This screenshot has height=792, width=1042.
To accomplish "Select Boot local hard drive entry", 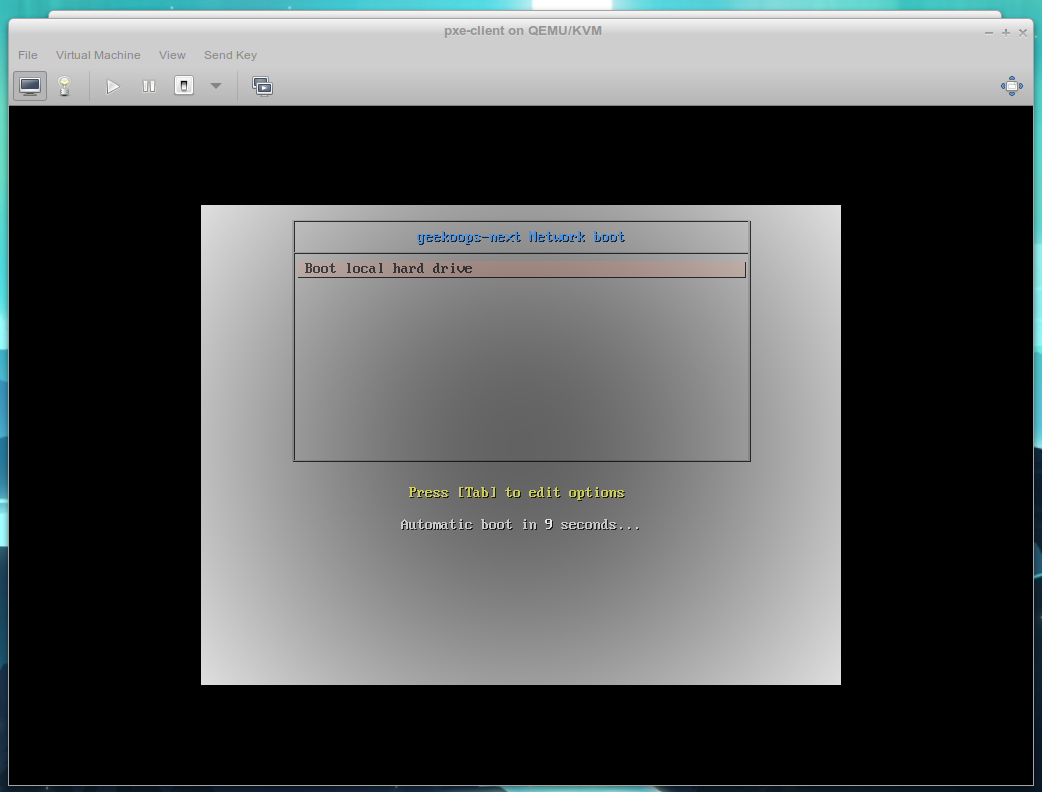I will pyautogui.click(x=522, y=268).
